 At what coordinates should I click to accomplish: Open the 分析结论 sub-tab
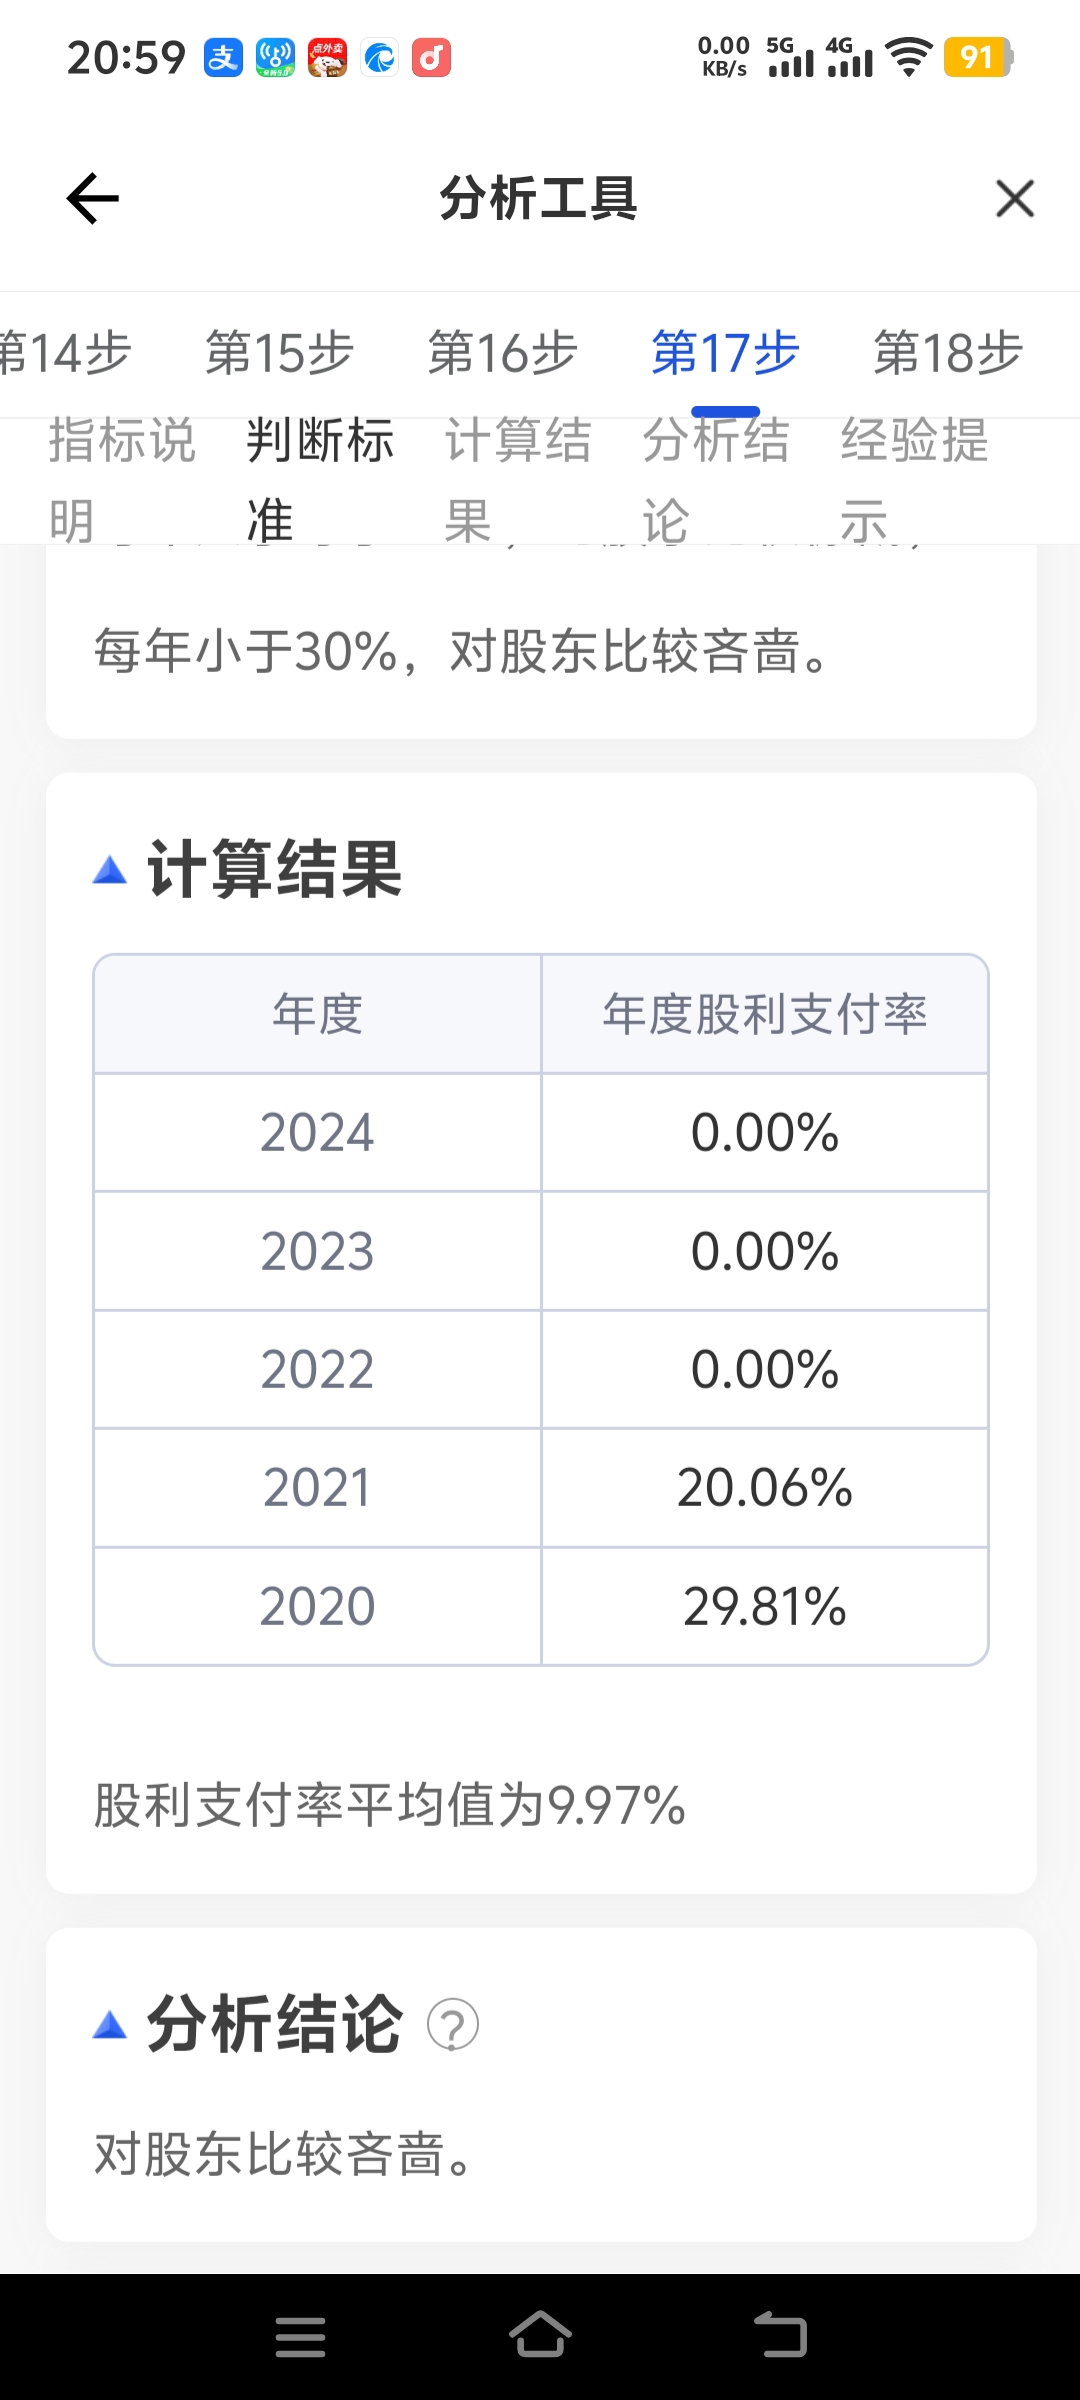coord(716,480)
